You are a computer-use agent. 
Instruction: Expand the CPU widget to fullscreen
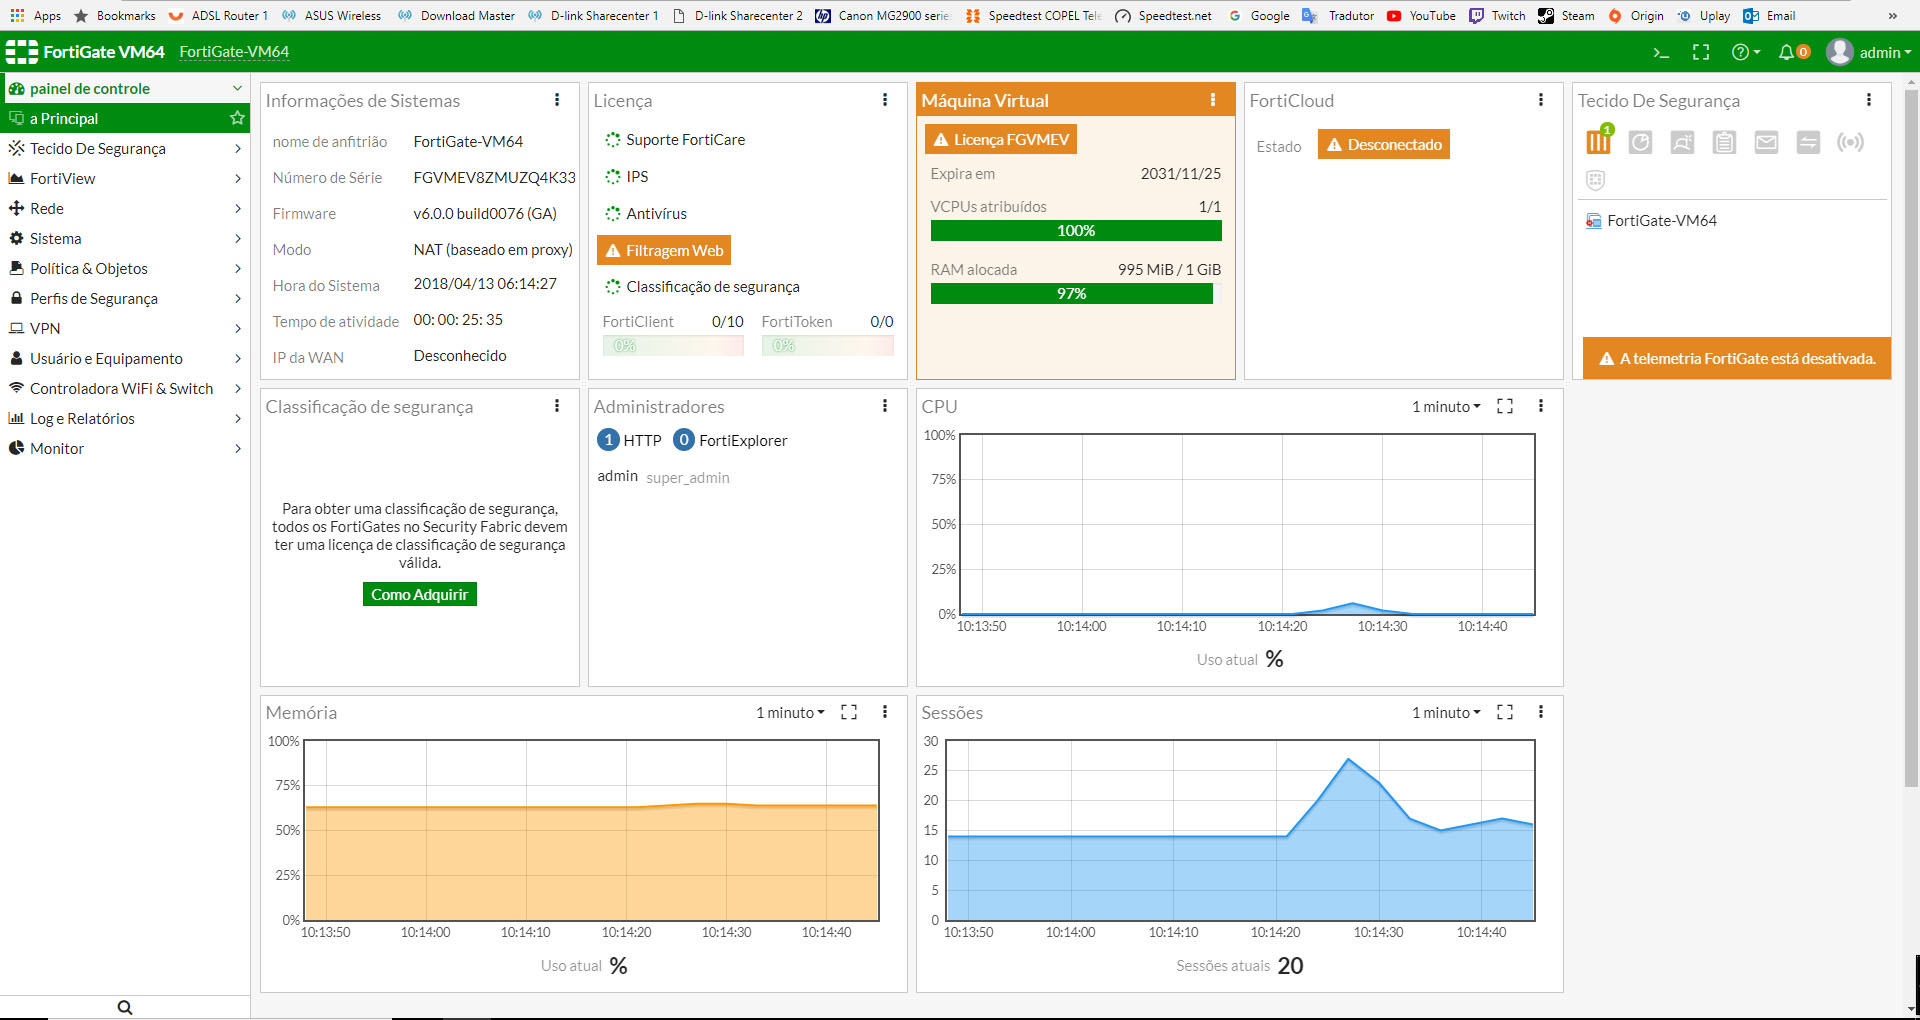pos(1505,406)
